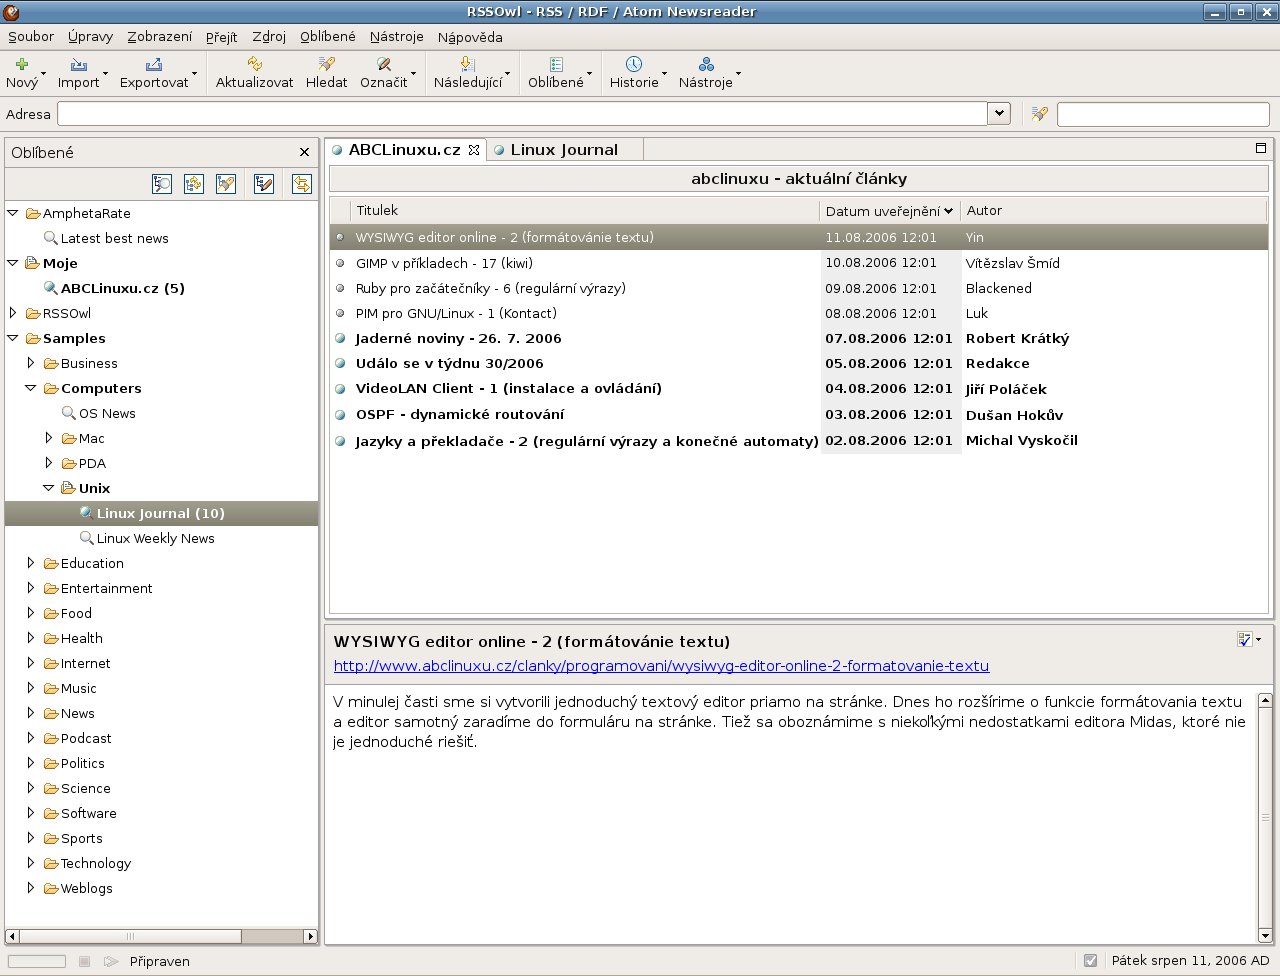Select the Linux Weekly News feed
This screenshot has height=976, width=1280.
pos(155,538)
